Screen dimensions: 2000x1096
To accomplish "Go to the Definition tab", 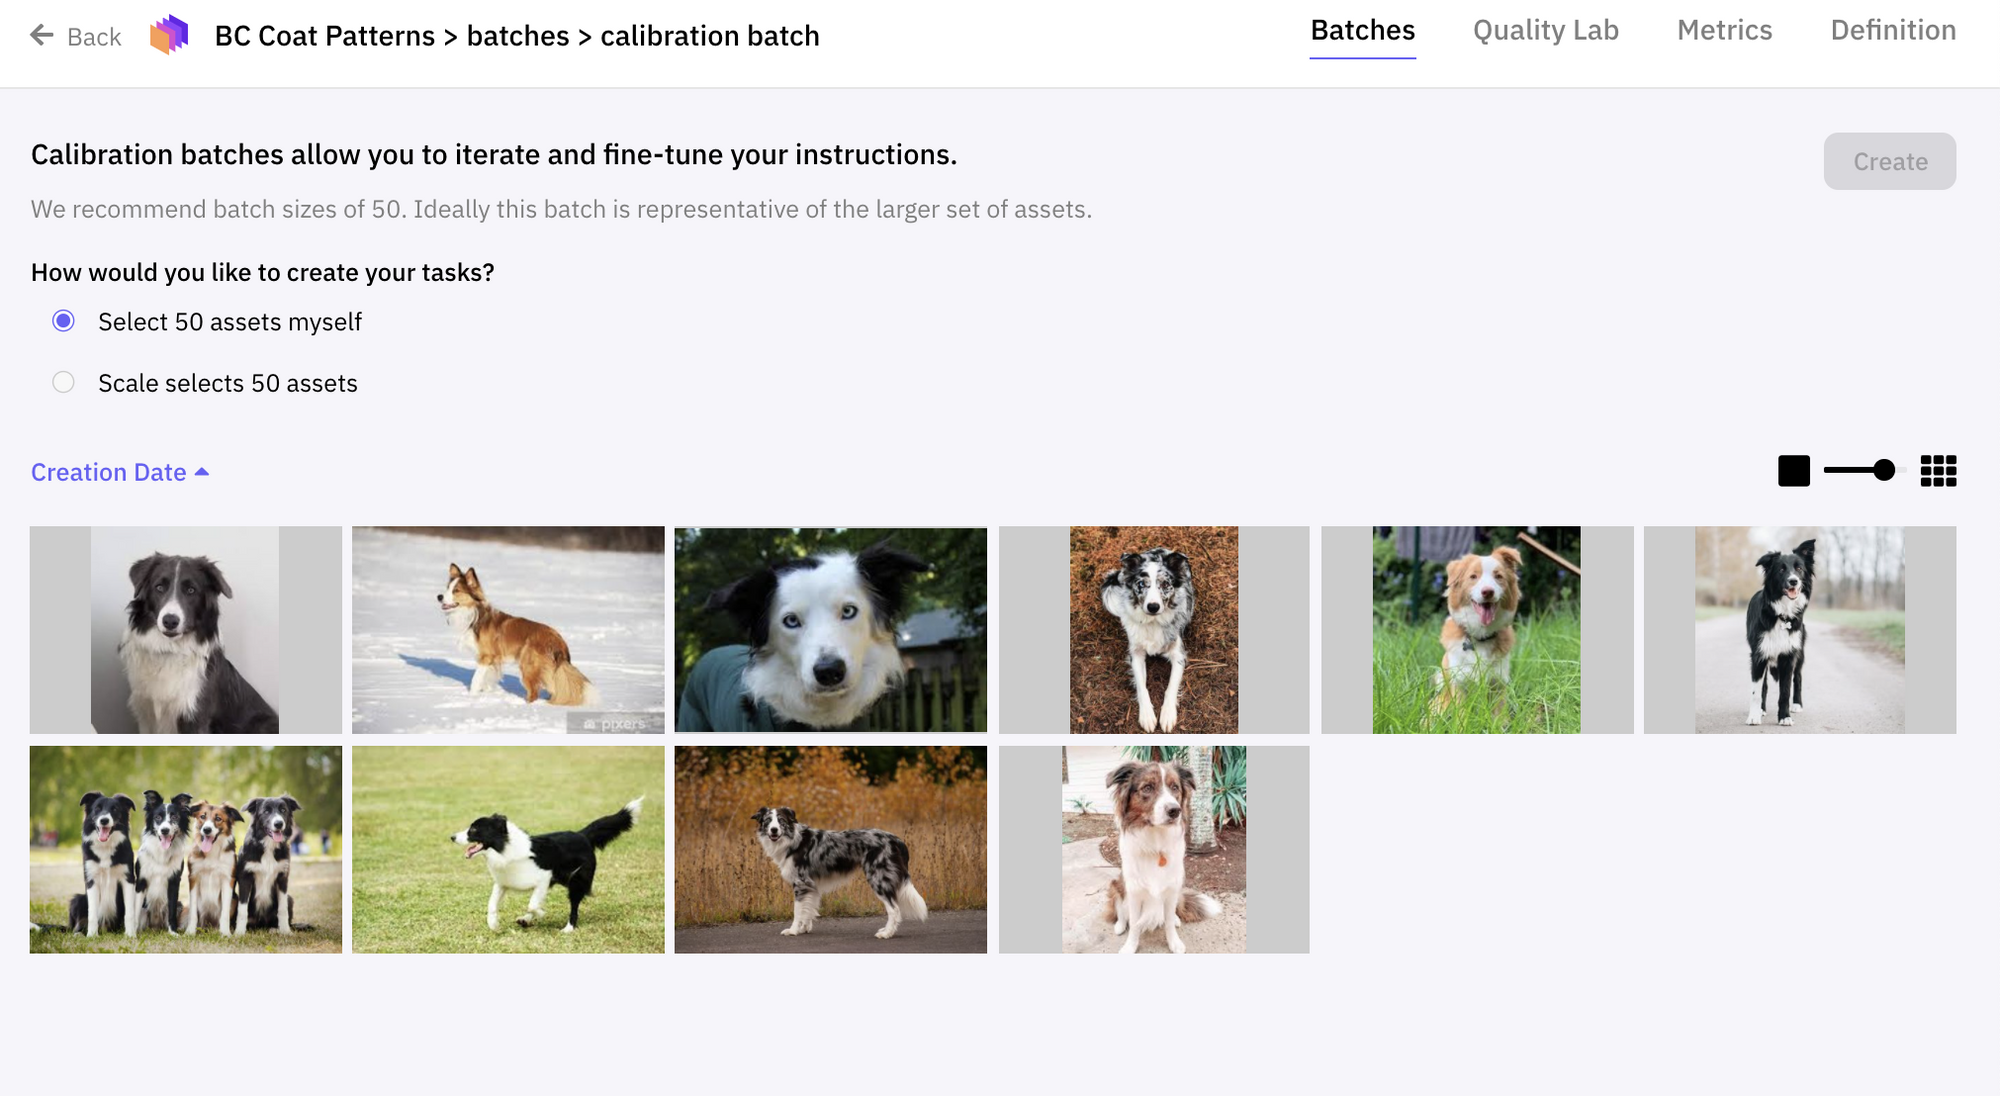I will 1892,31.
